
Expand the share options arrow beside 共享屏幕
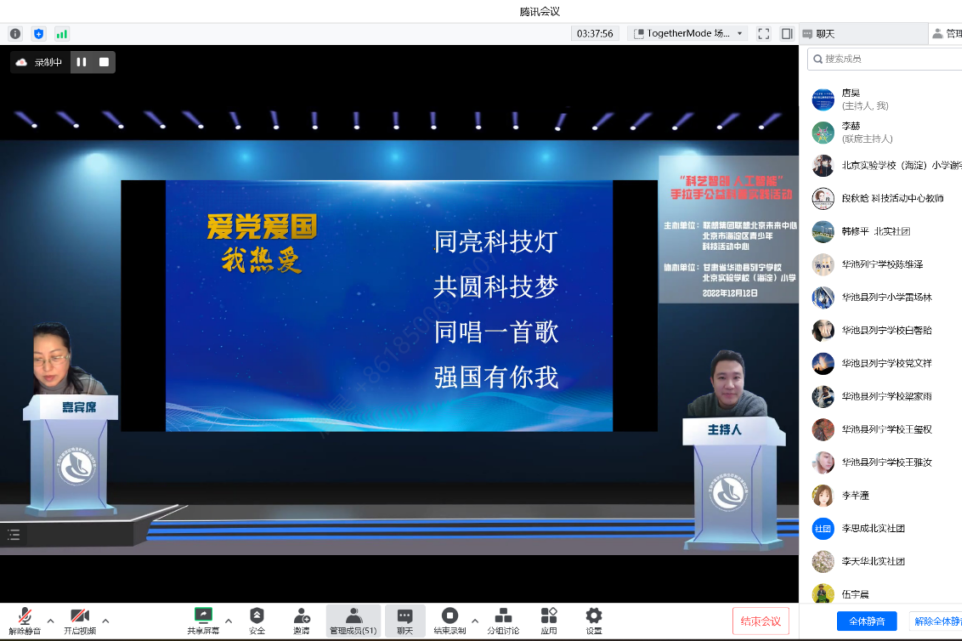(228, 621)
